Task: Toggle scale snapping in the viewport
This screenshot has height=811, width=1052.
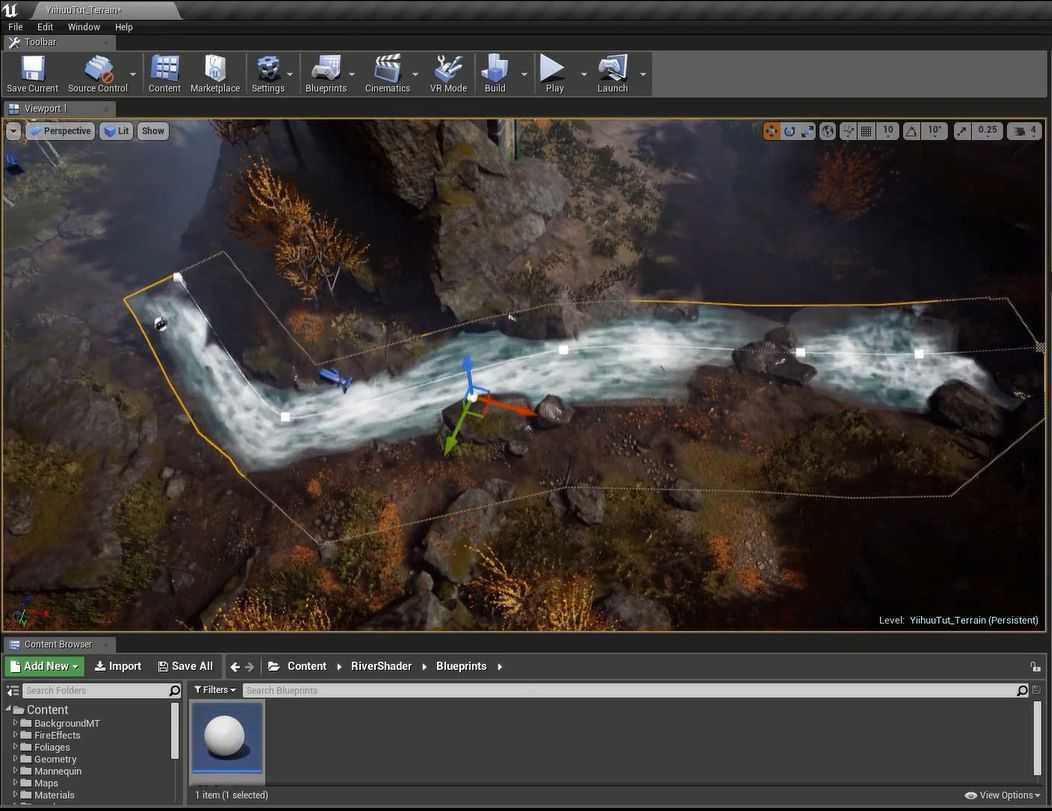Action: [x=962, y=131]
